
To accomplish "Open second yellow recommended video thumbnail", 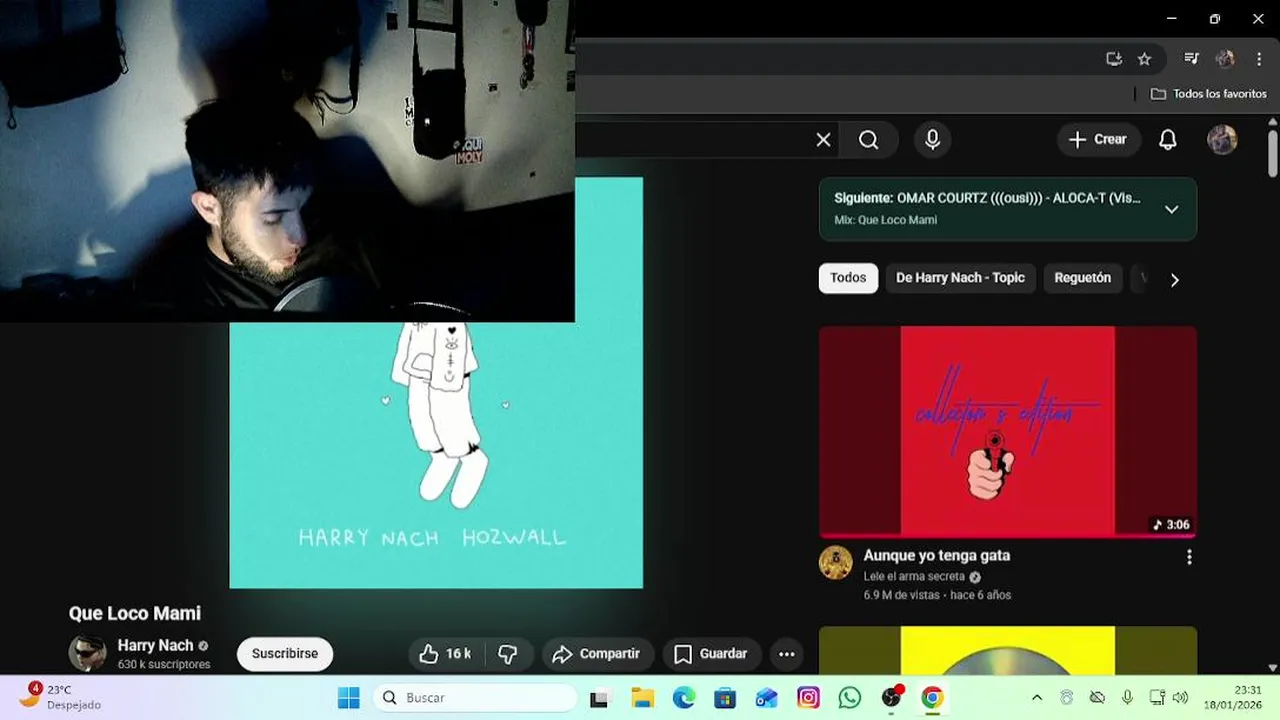I will (x=1007, y=650).
